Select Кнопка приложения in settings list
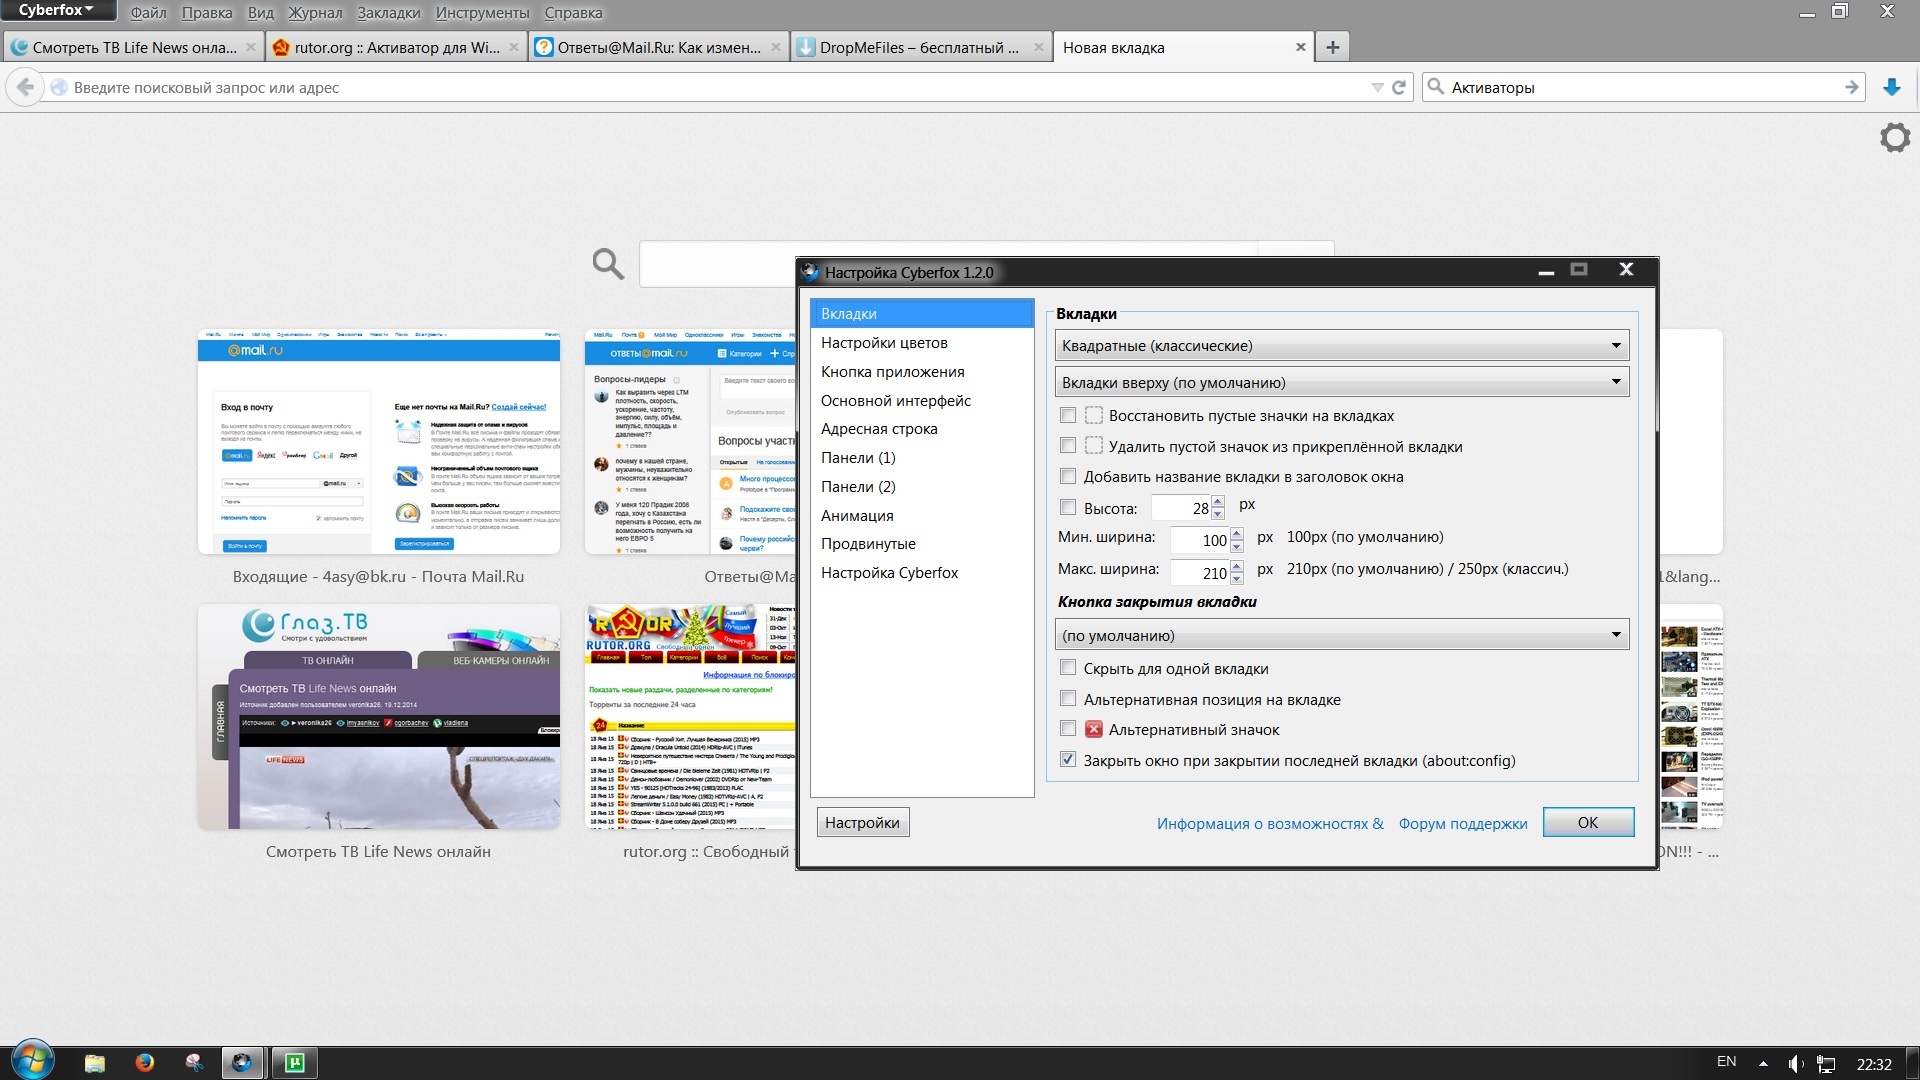The image size is (1920, 1080). pos(922,372)
